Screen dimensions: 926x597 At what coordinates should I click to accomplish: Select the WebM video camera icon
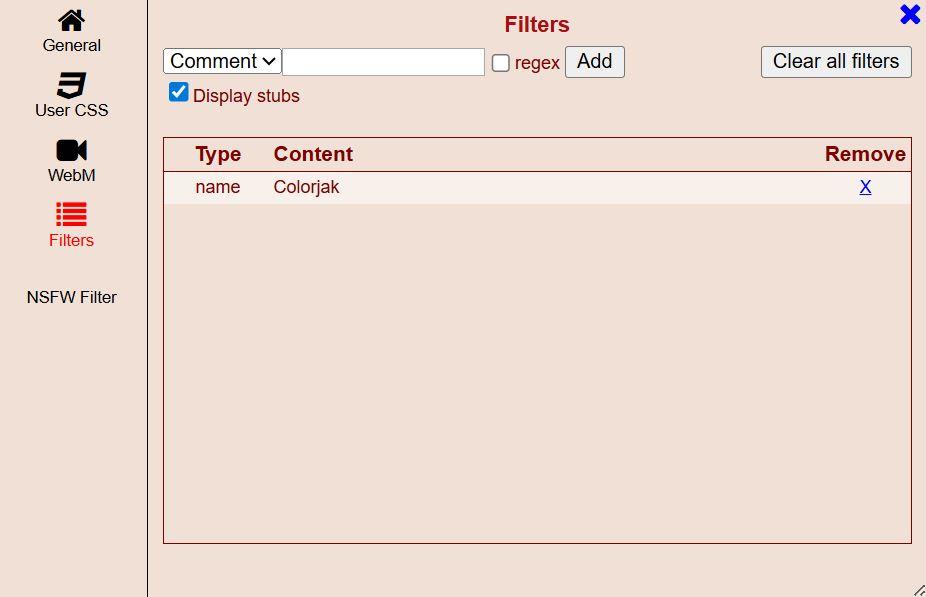pos(71,150)
